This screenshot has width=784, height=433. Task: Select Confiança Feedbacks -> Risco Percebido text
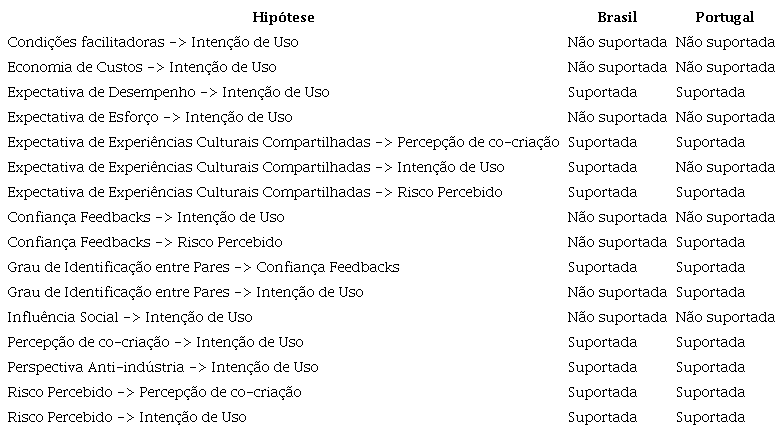click(145, 242)
